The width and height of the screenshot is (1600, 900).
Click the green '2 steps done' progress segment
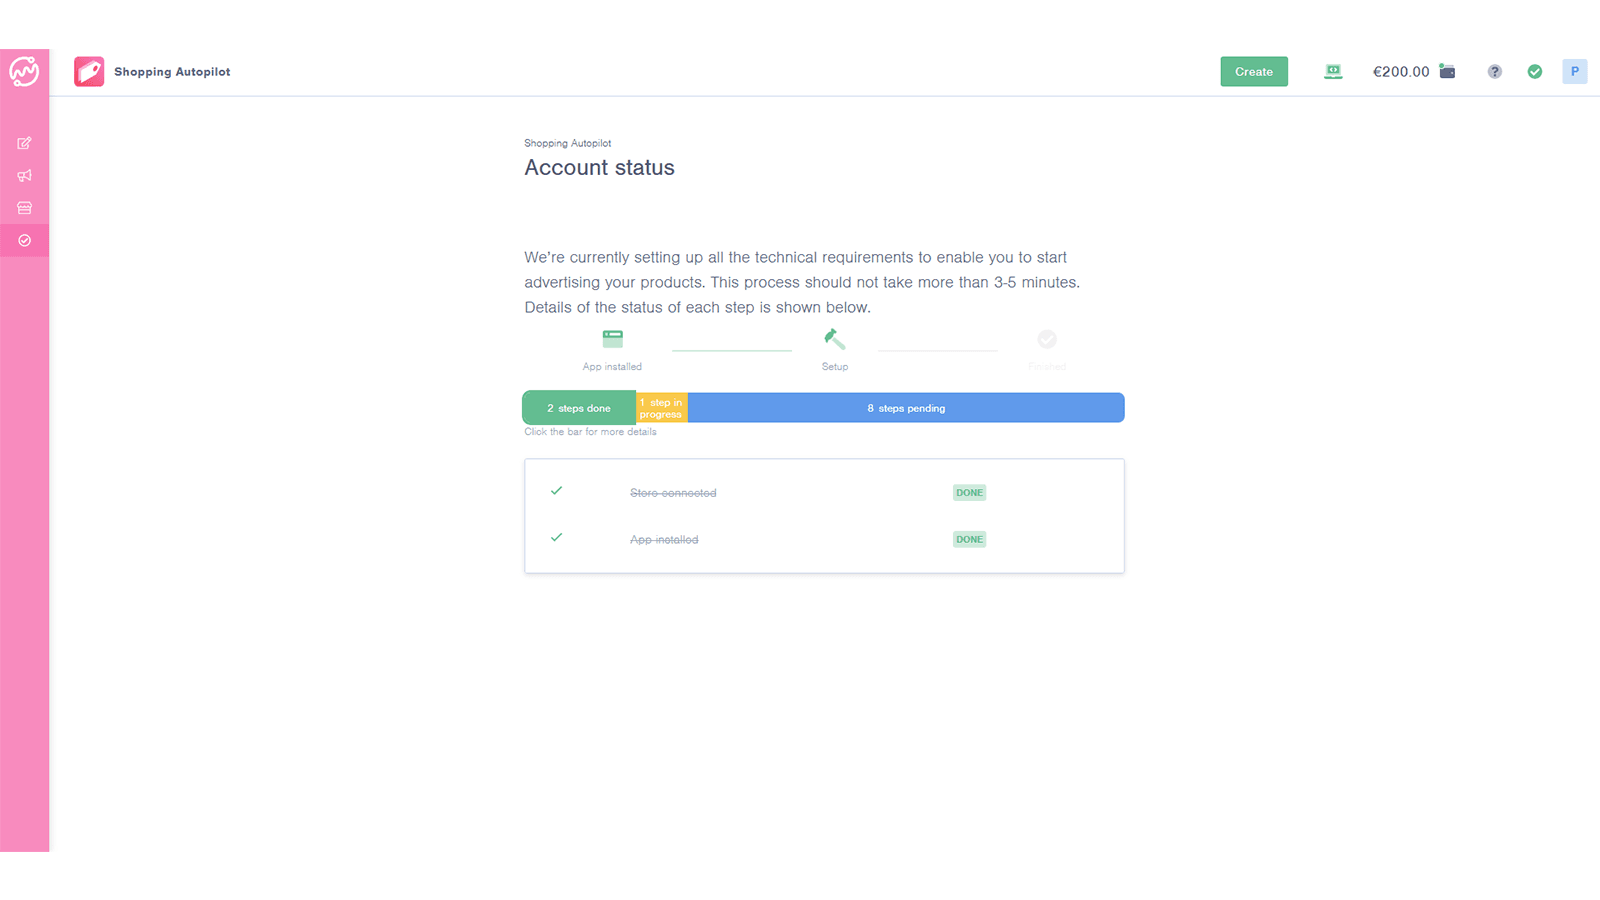coord(578,407)
